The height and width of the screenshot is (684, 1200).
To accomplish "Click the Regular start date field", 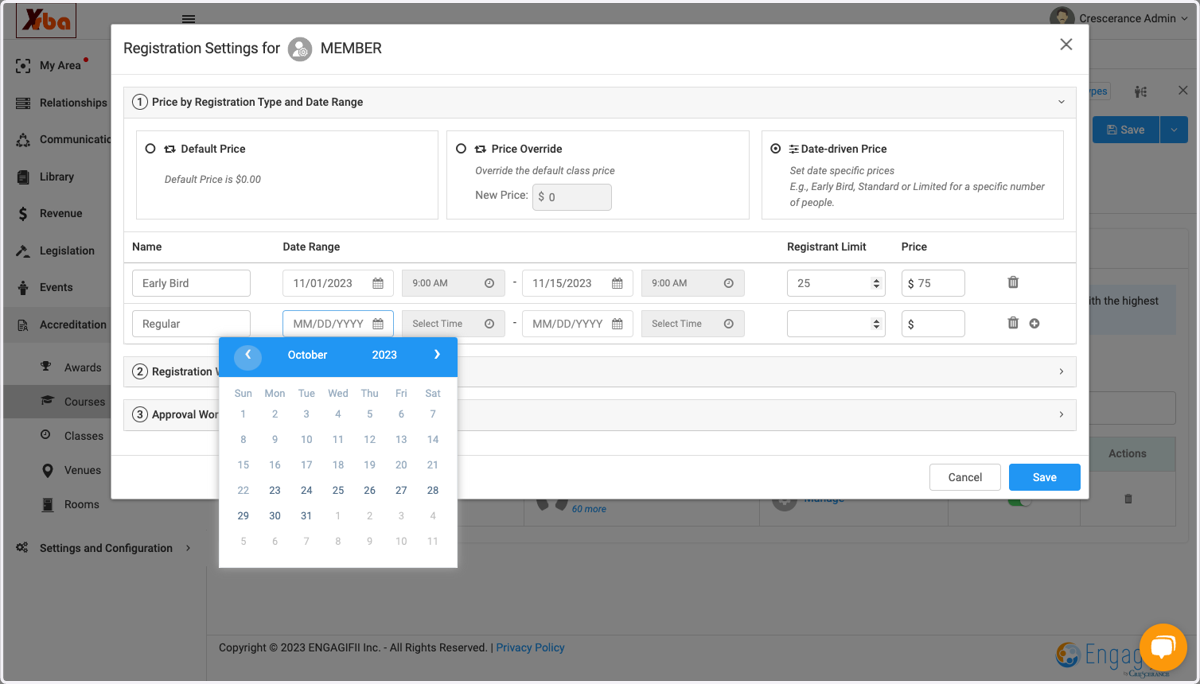I will (338, 323).
